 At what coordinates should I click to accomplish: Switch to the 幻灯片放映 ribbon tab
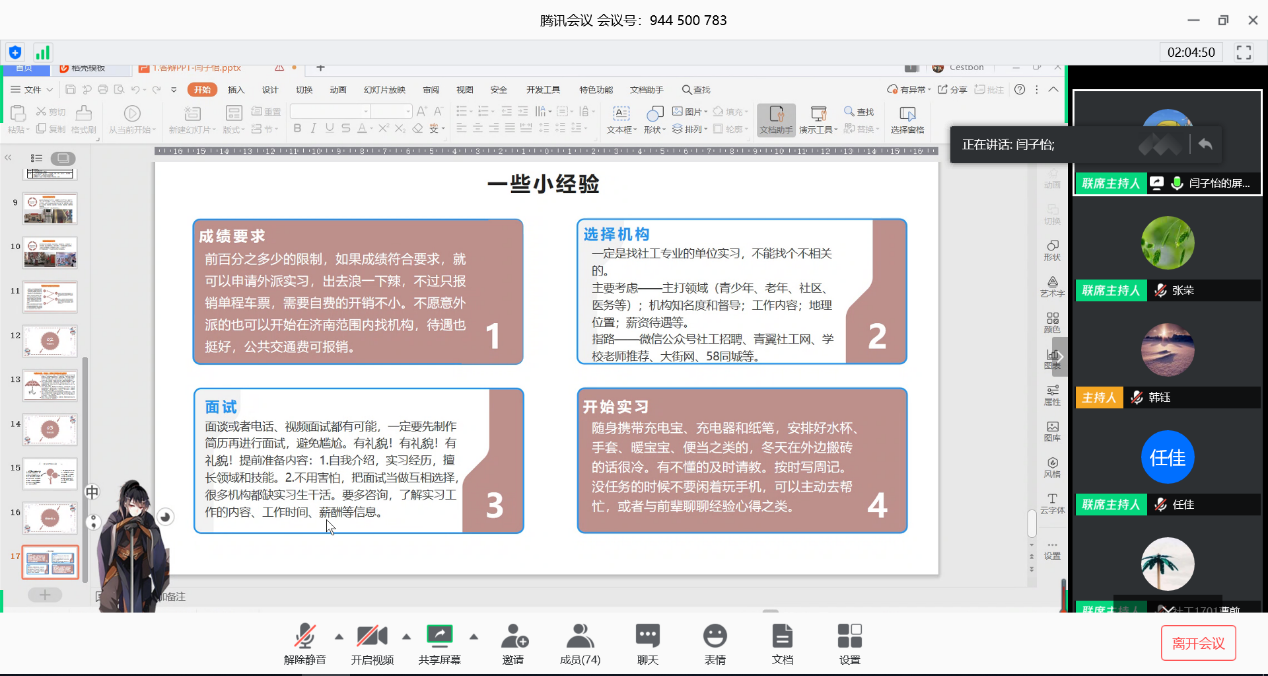tap(384, 90)
